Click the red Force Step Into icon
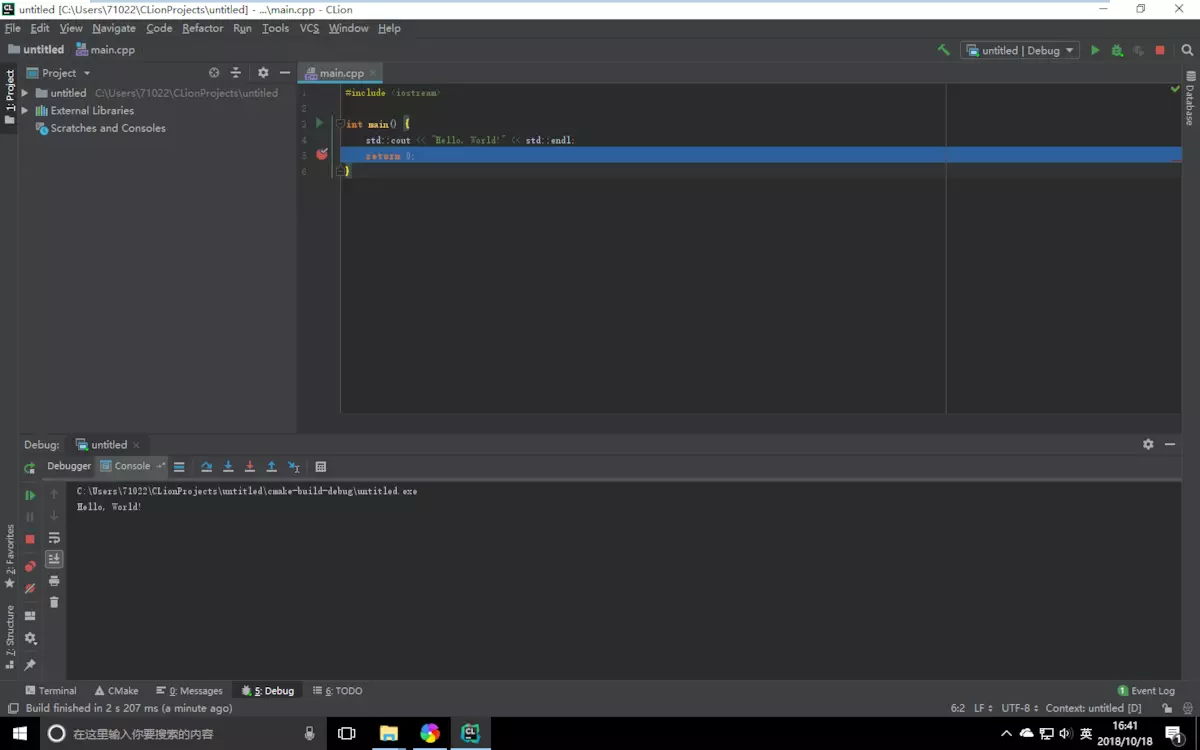This screenshot has width=1200, height=750. click(x=250, y=467)
